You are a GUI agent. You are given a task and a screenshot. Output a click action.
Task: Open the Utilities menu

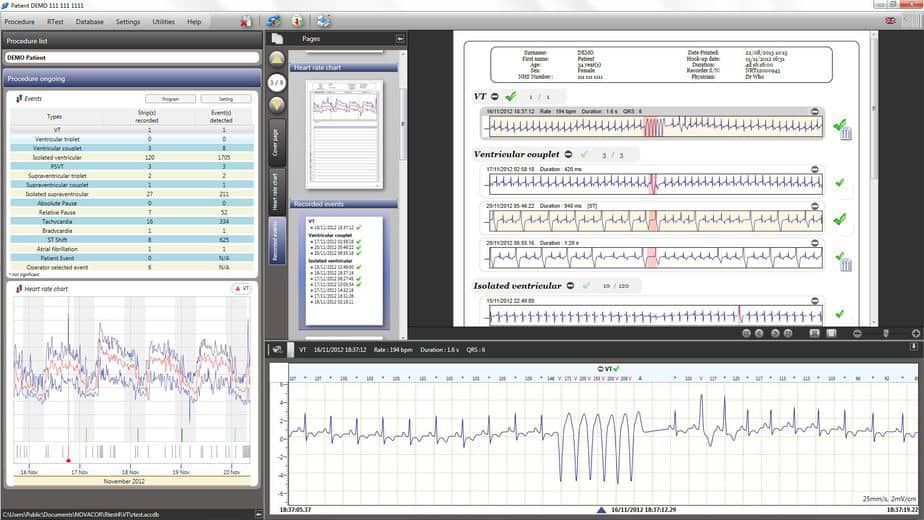163,21
